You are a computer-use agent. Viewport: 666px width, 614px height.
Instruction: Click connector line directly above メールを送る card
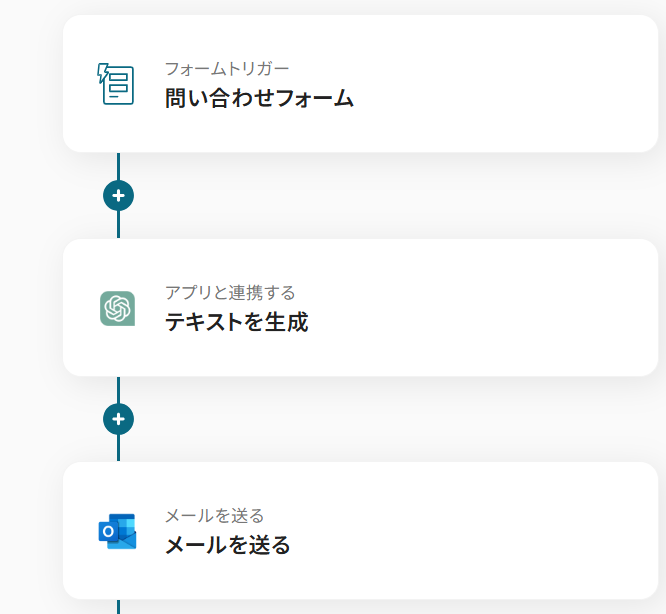(x=118, y=449)
